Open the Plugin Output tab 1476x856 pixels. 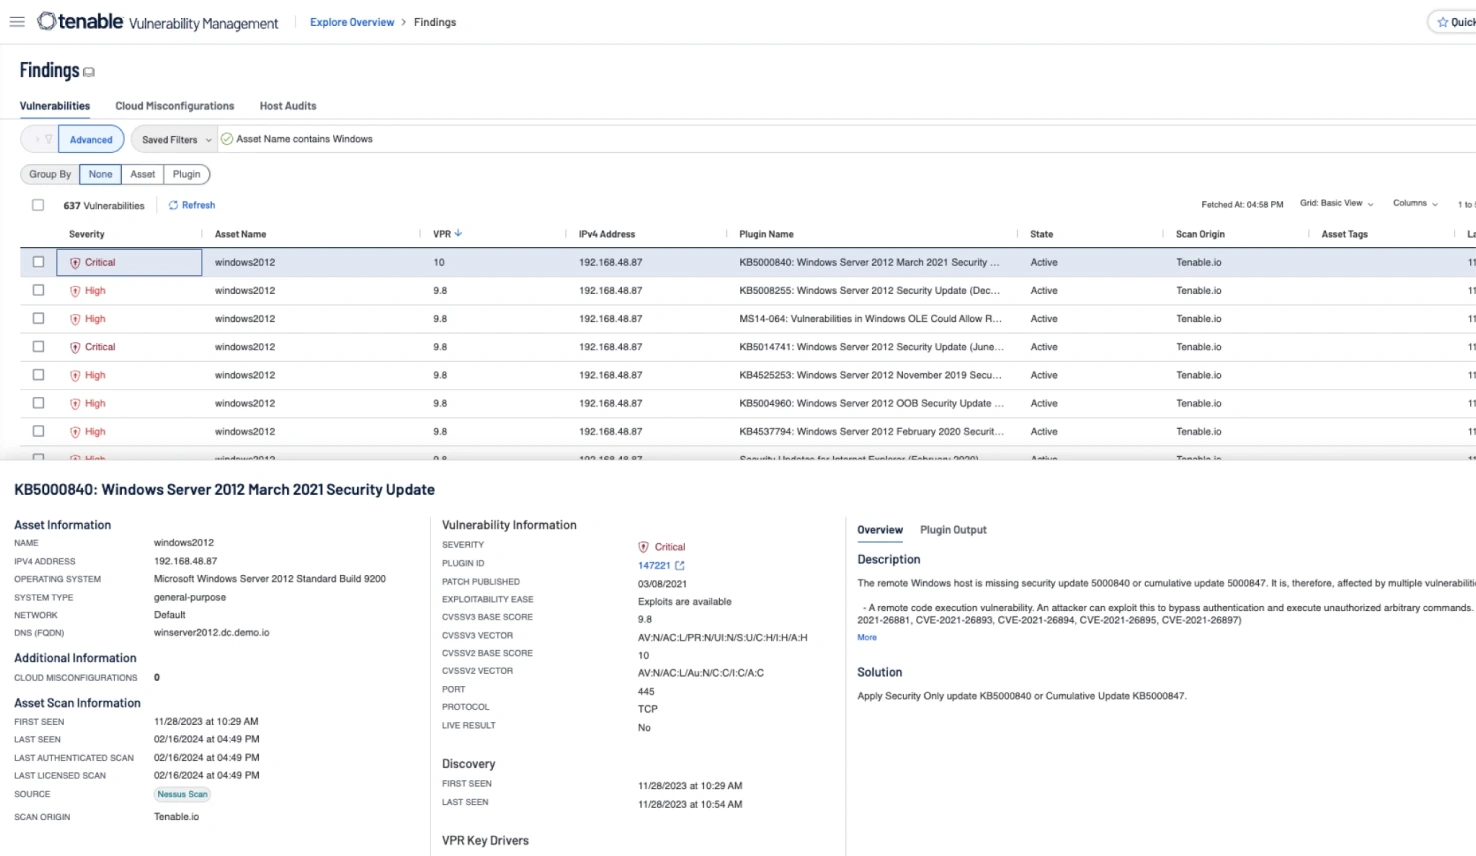click(x=953, y=530)
